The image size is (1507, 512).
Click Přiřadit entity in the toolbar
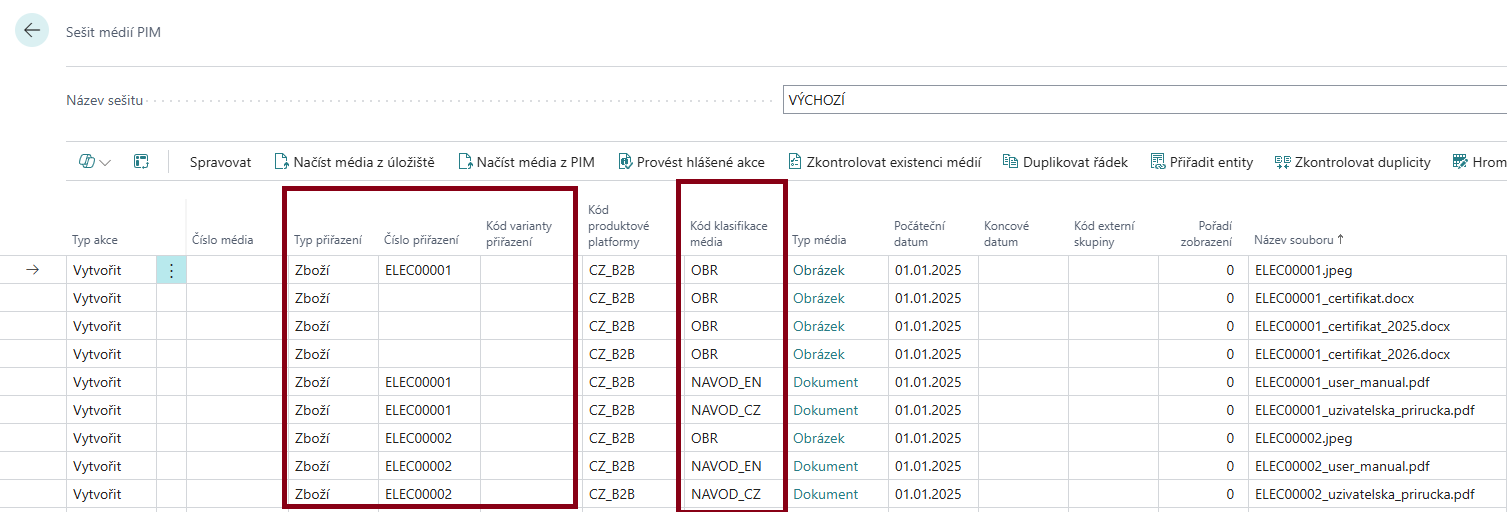coord(1201,162)
